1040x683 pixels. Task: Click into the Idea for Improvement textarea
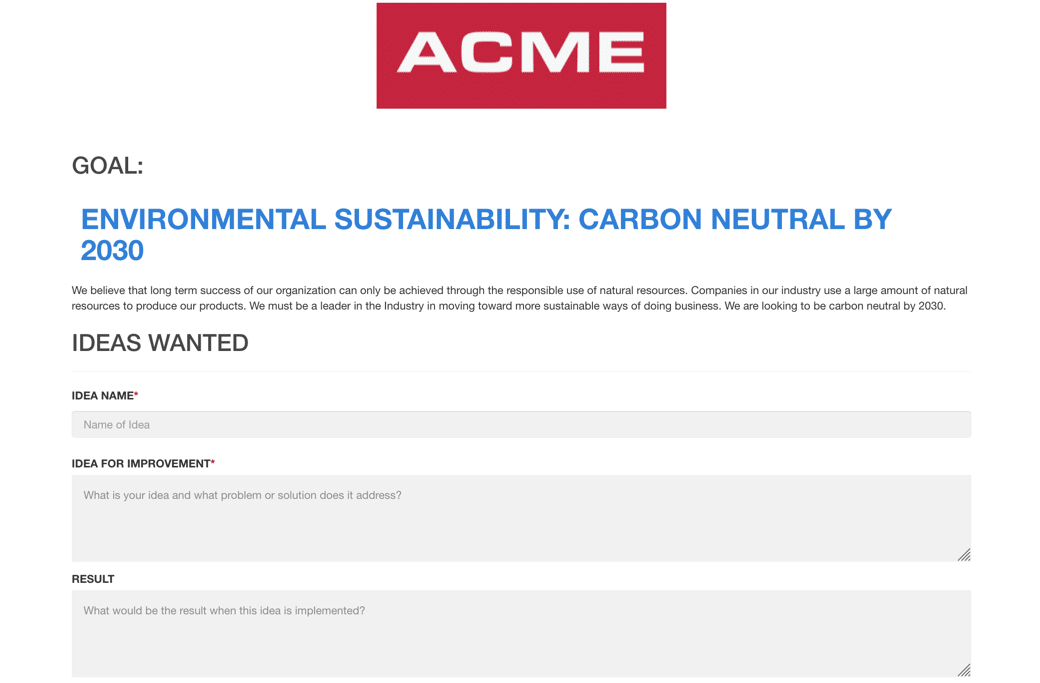click(x=521, y=517)
